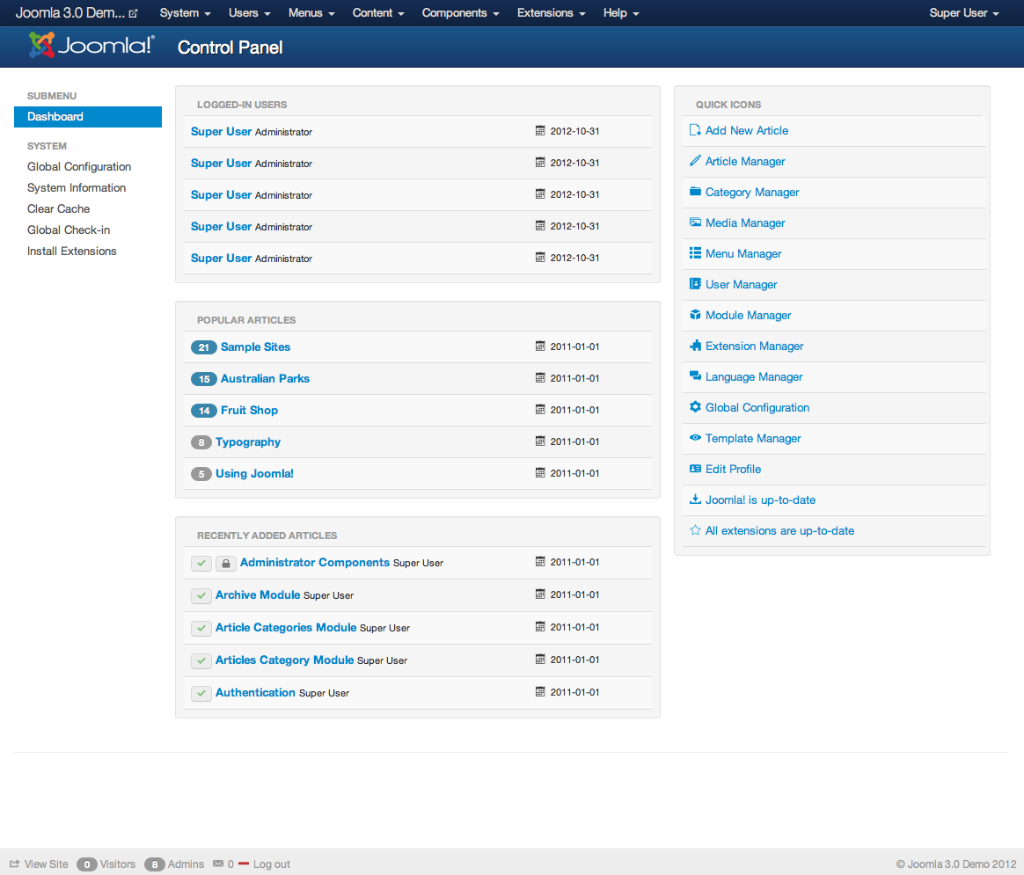Click the Popular Articles section heading
Screen dimensions: 1024x875
pos(246,320)
